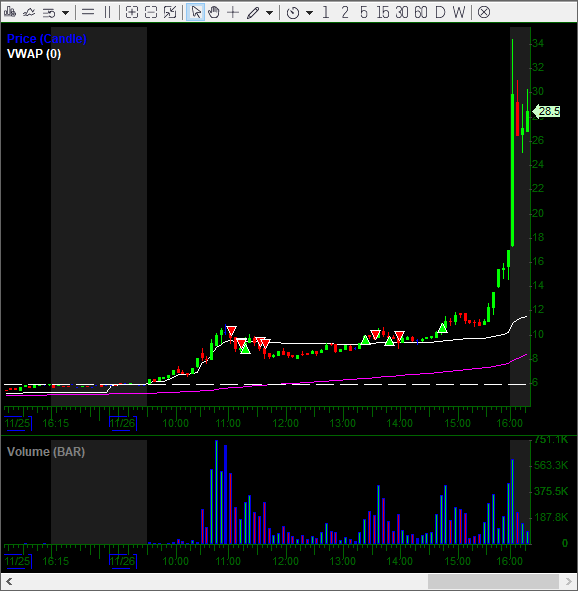Screen dimensions: 578x591
Task: Expand the time period dropdown arrow
Action: 309,13
